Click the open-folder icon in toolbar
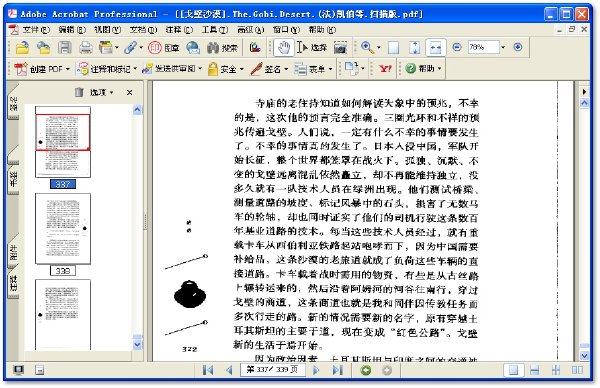Screen dimensions: 600x388 point(22,47)
